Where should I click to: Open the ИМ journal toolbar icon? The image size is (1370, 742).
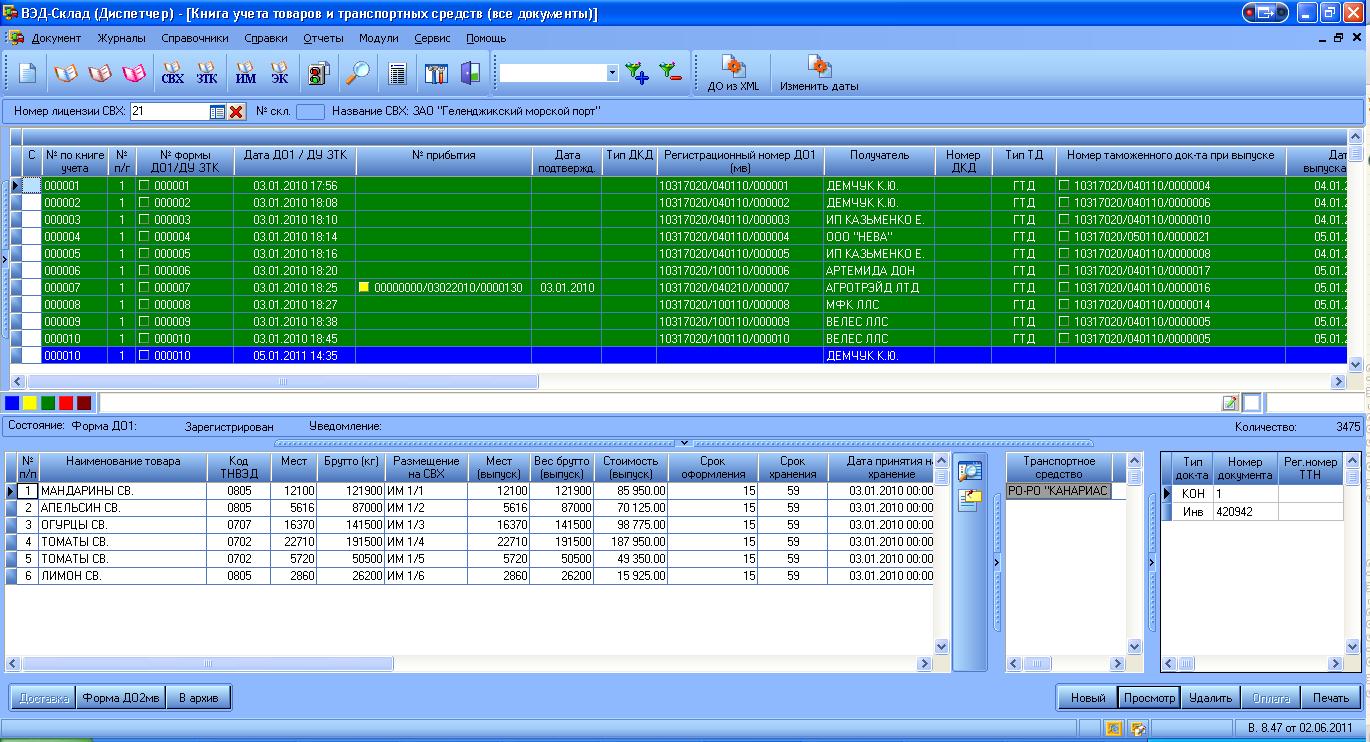coord(245,73)
